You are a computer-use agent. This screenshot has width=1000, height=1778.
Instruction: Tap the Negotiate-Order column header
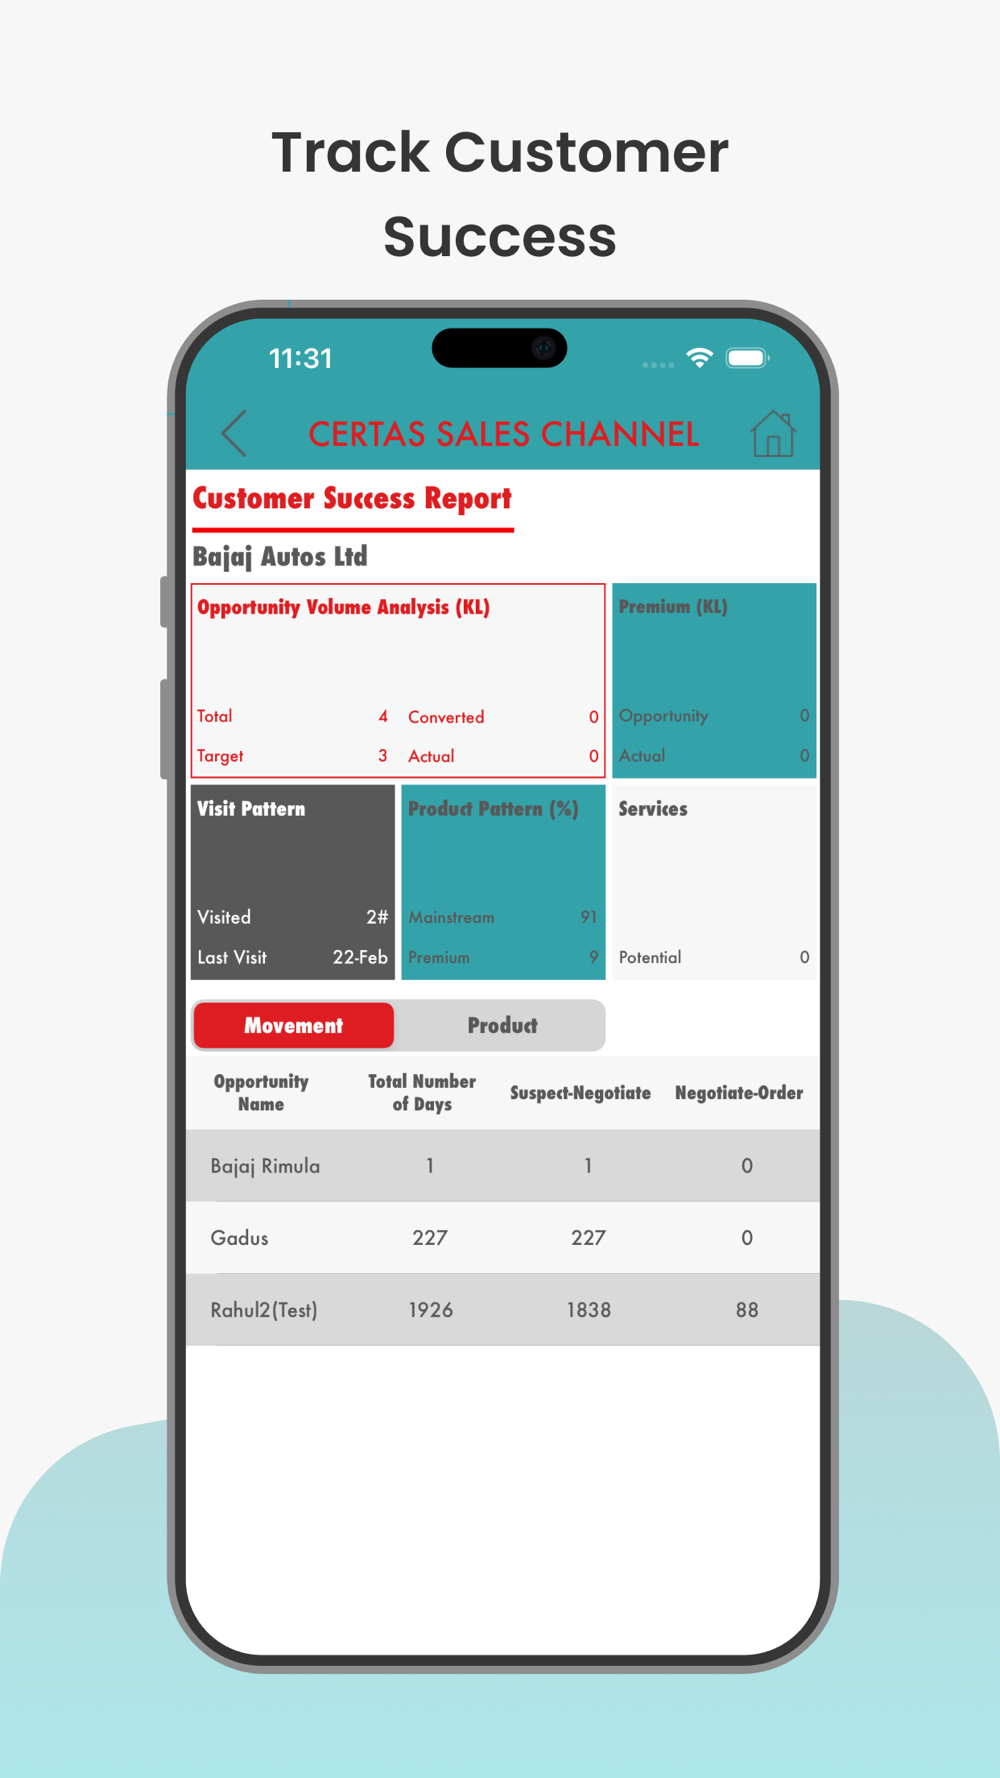coord(739,1093)
